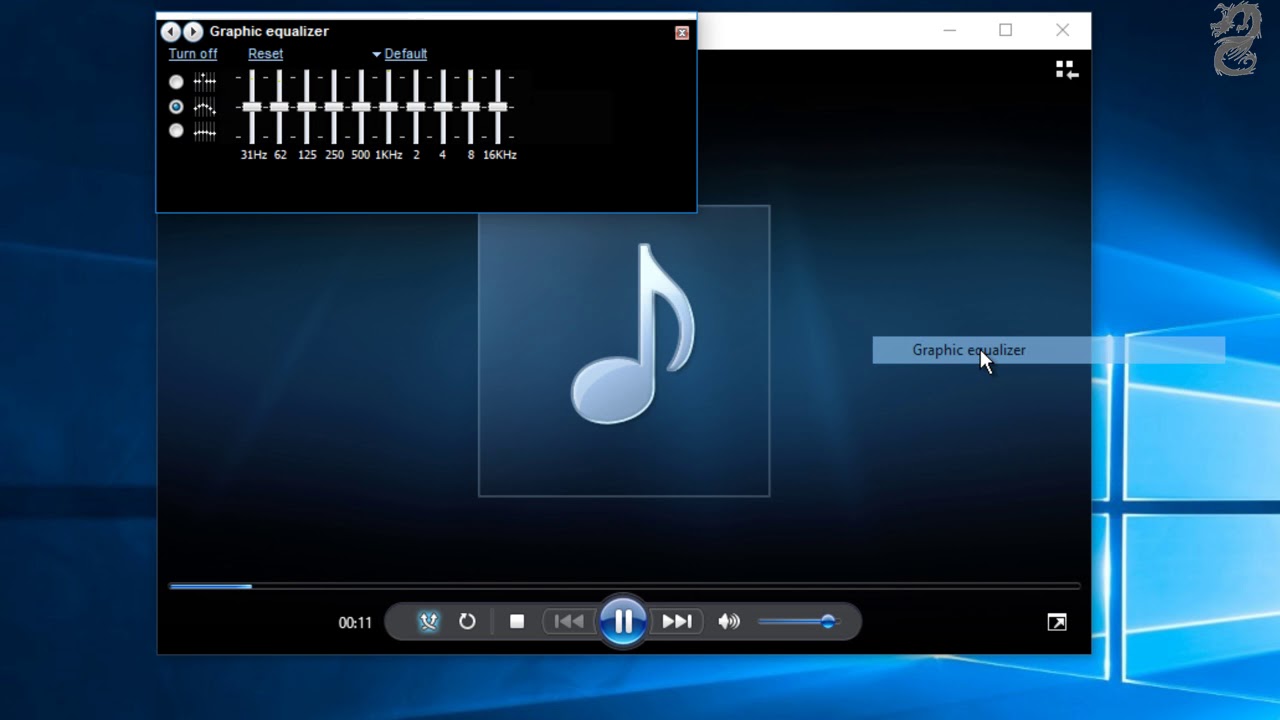The width and height of the screenshot is (1280, 720).
Task: Click the music note album art
Action: pos(624,351)
